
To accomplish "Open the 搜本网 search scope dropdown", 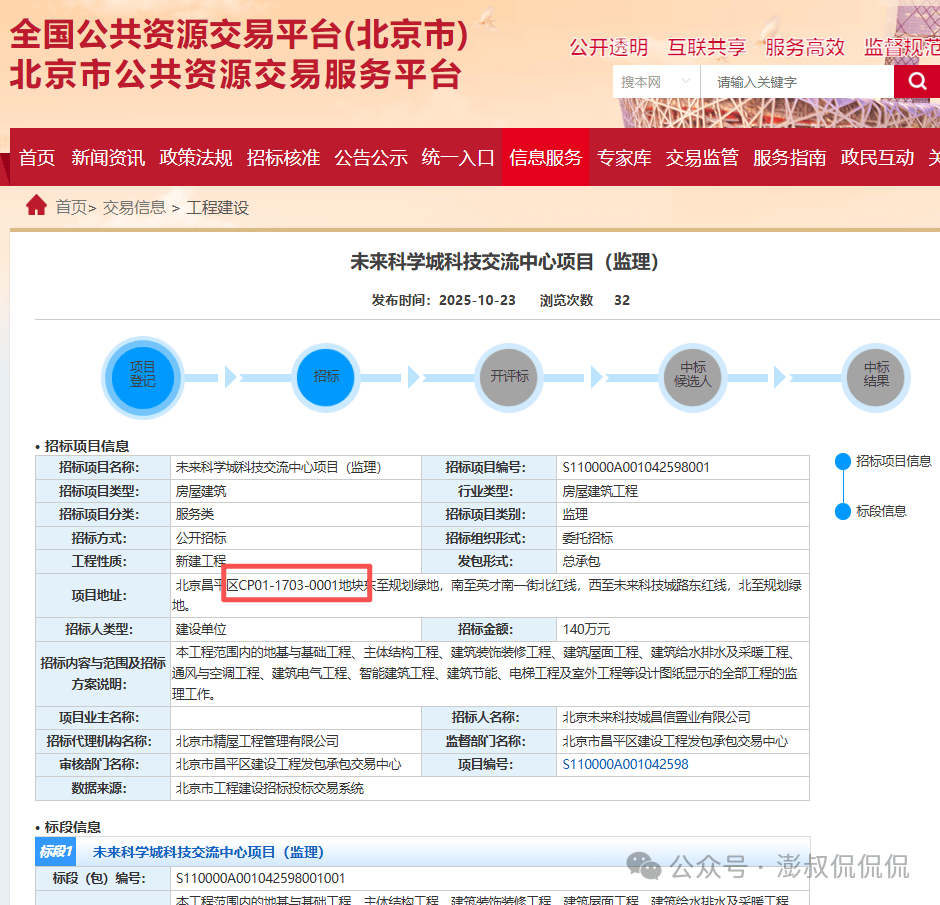I will (x=656, y=82).
